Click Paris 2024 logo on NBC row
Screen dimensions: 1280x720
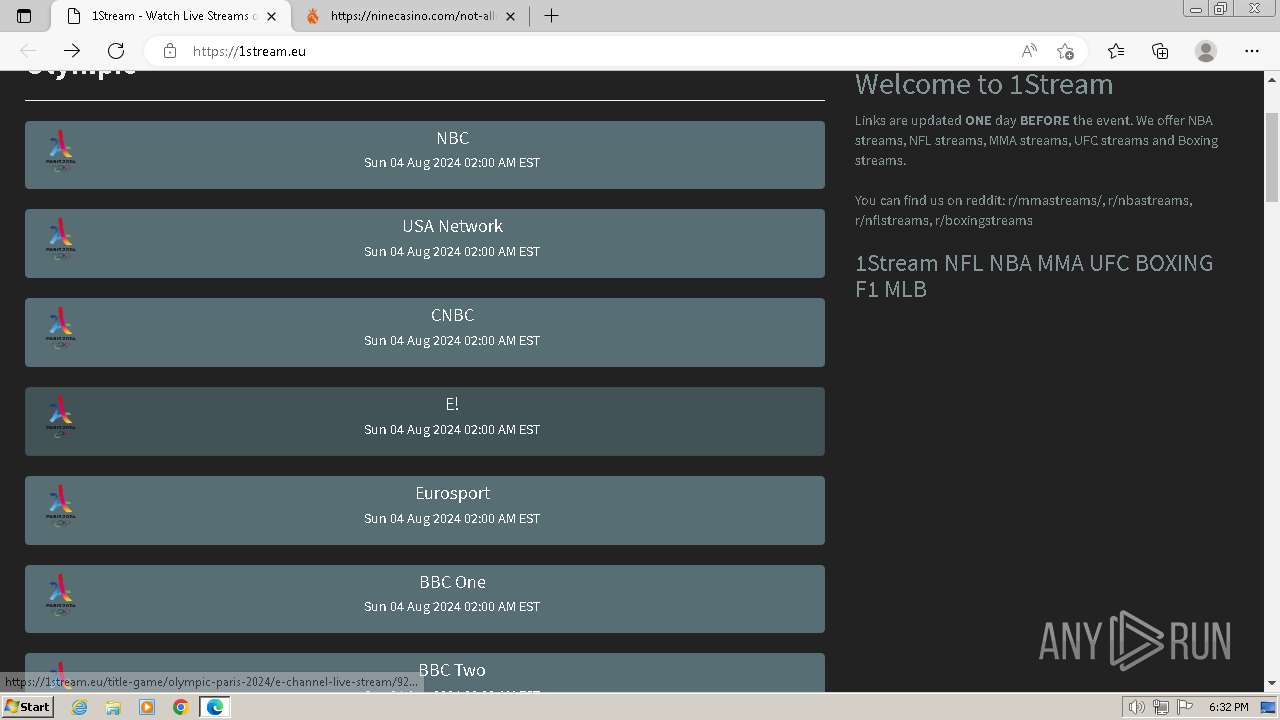point(61,151)
